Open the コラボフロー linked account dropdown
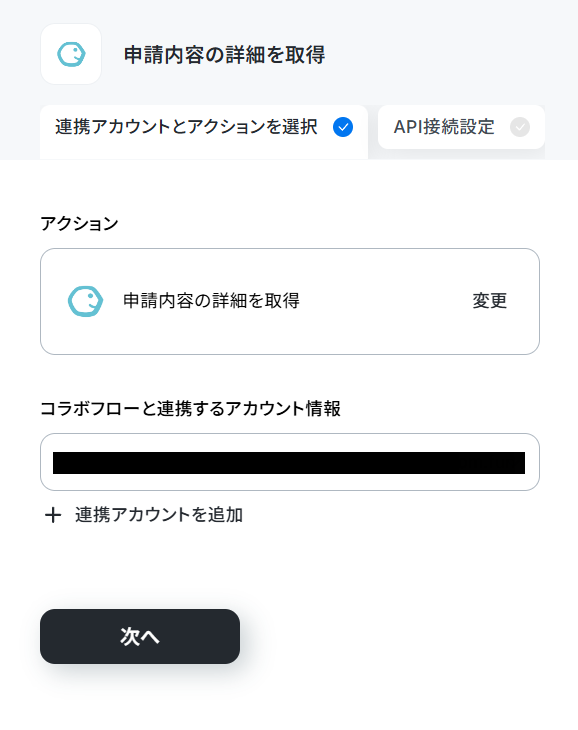This screenshot has height=730, width=578. tap(290, 462)
